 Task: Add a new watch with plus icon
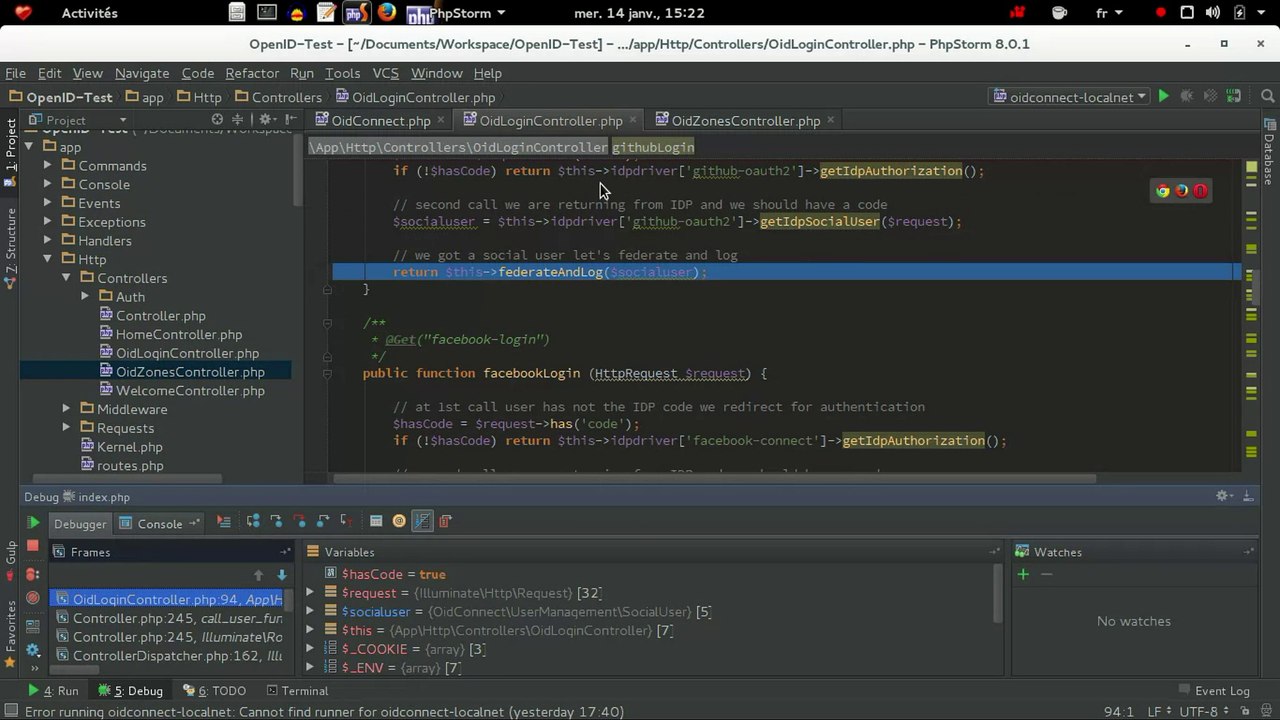[x=1023, y=574]
